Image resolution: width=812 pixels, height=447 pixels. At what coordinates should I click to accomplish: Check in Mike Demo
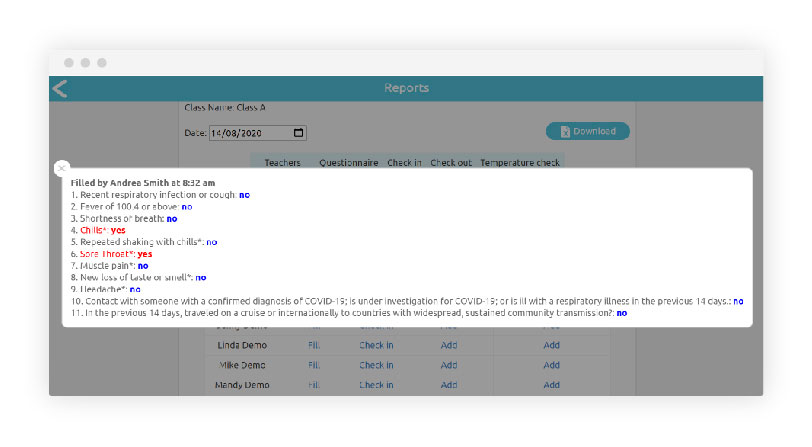click(376, 365)
